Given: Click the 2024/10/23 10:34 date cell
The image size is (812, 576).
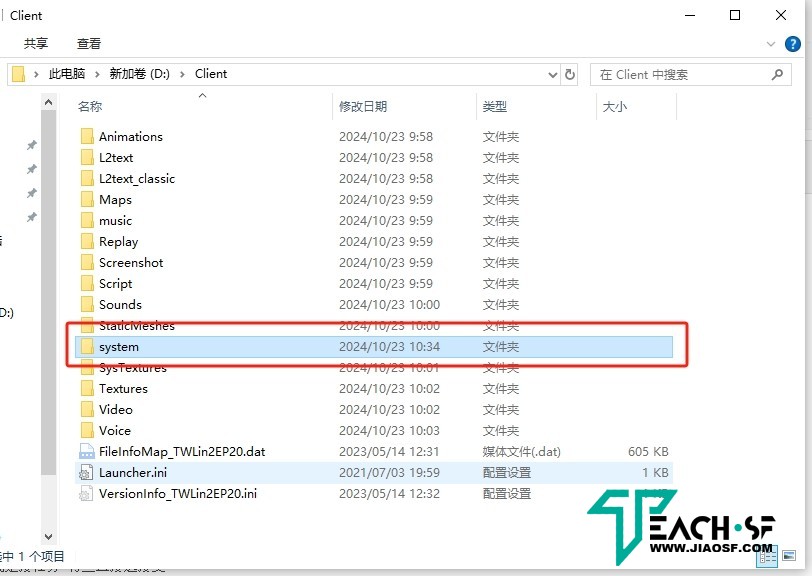Looking at the screenshot, I should click(389, 347).
